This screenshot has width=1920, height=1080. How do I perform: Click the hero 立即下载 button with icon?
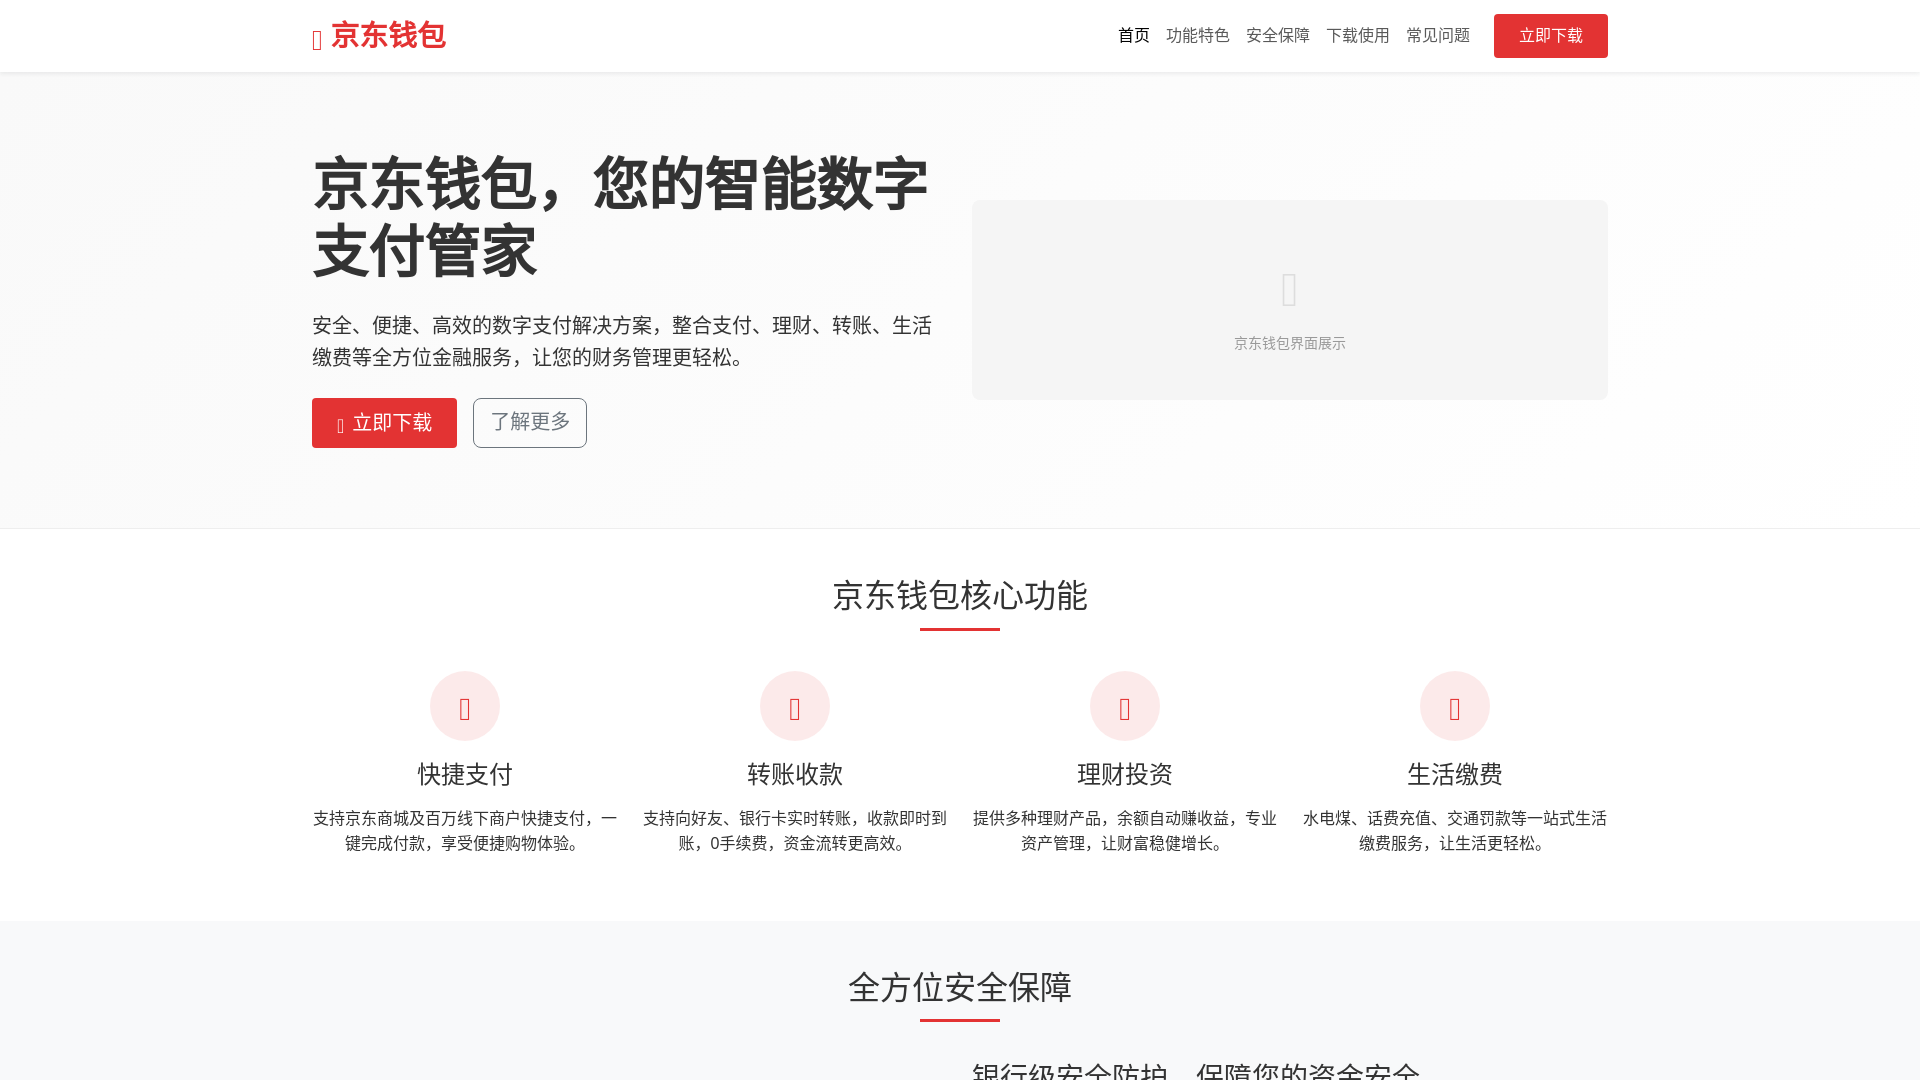click(384, 423)
